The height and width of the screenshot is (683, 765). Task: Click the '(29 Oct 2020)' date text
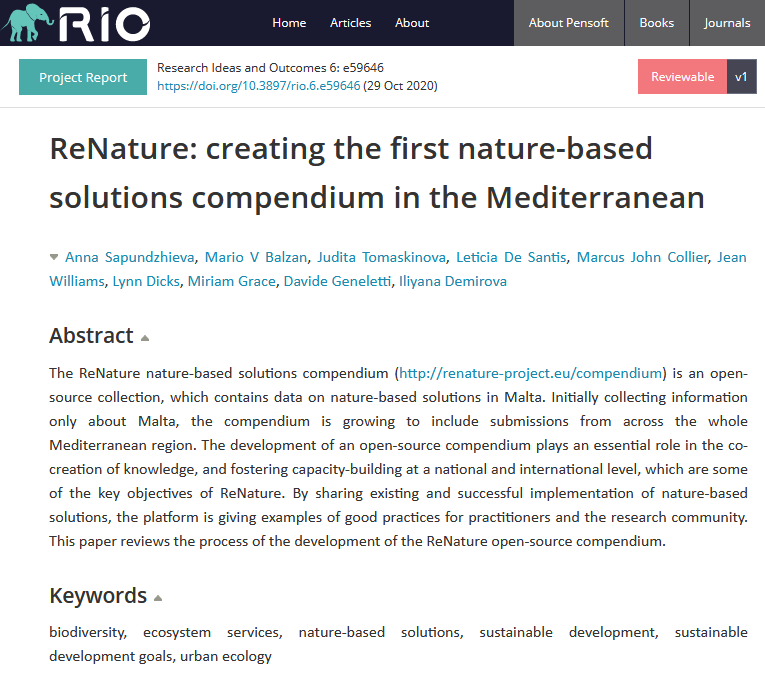(x=400, y=86)
